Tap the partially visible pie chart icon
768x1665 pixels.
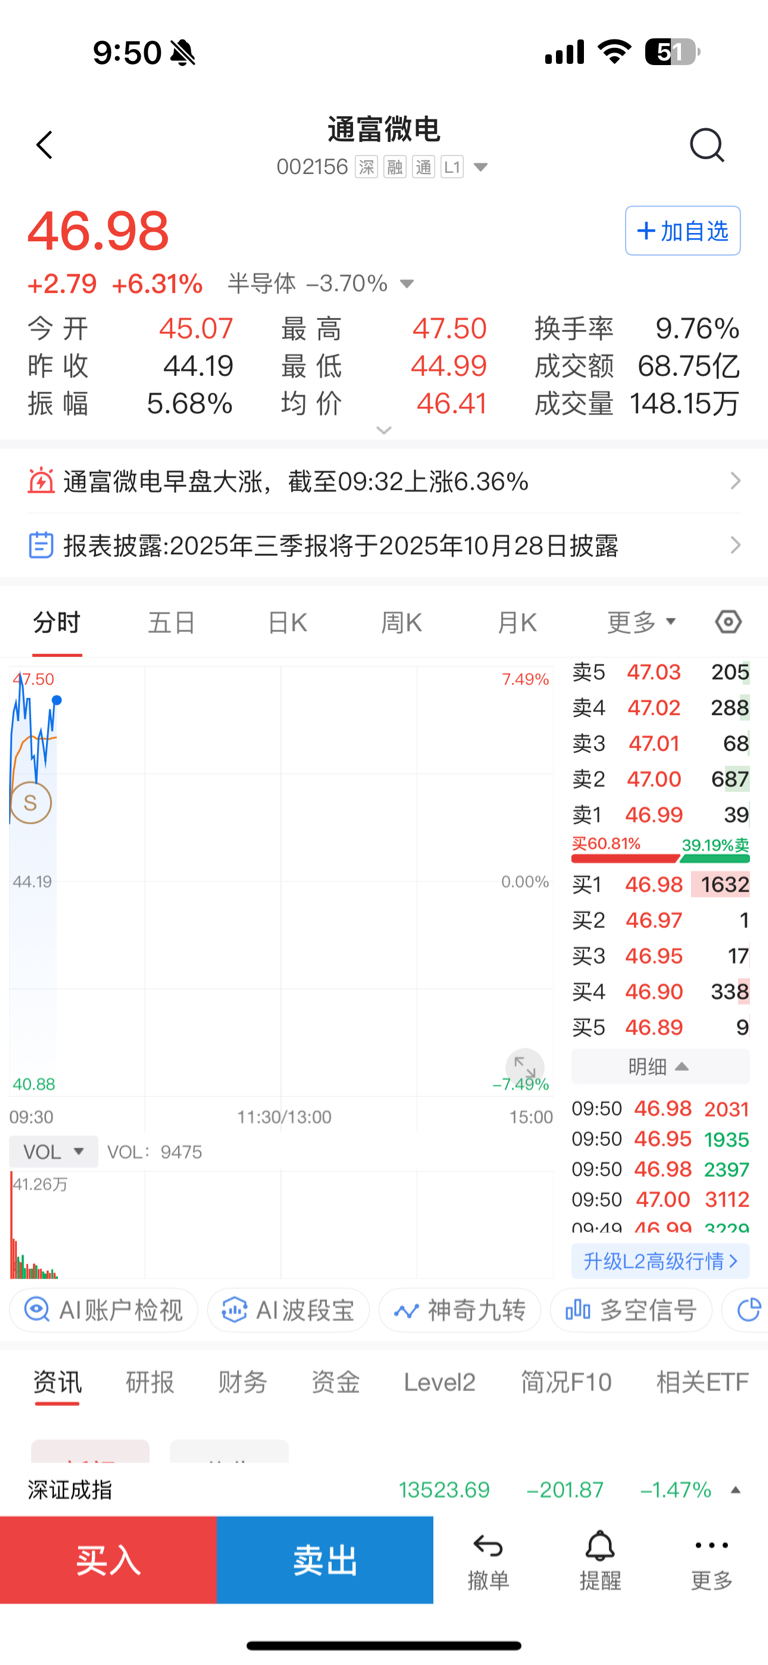tap(749, 1310)
